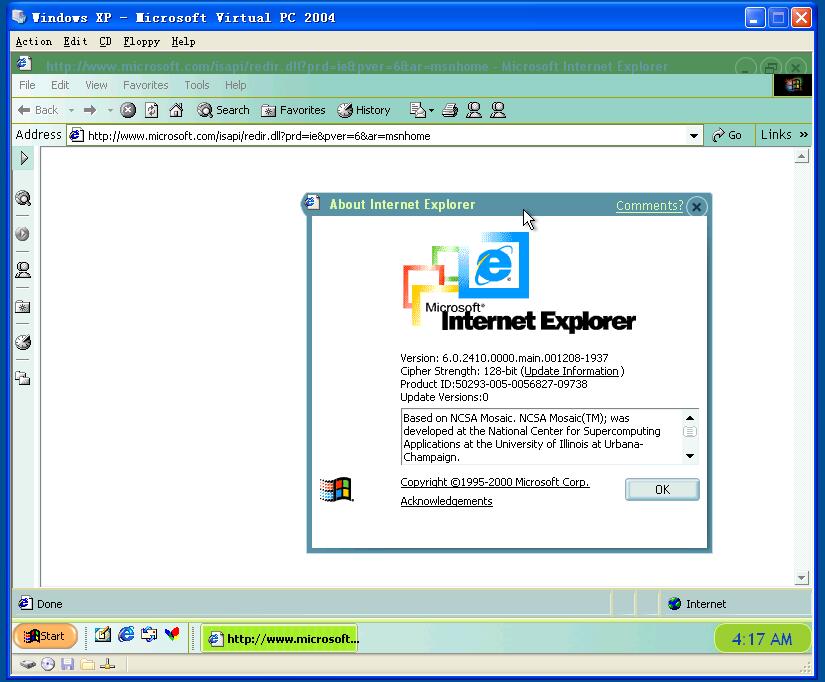Go to the home page via Home icon
The image size is (825, 682).
pyautogui.click(x=176, y=110)
